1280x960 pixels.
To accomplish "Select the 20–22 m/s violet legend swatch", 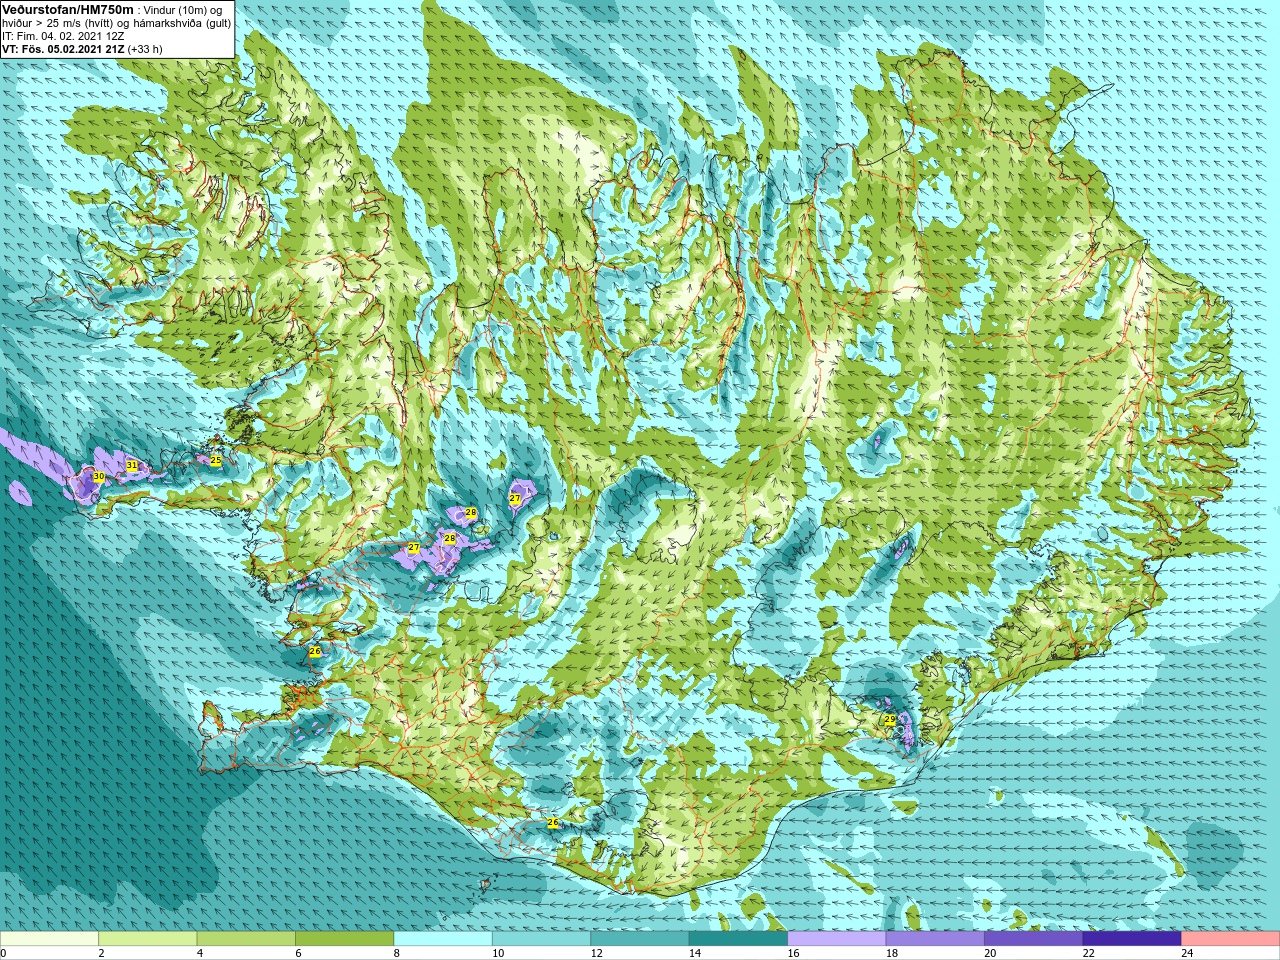I will (1034, 939).
